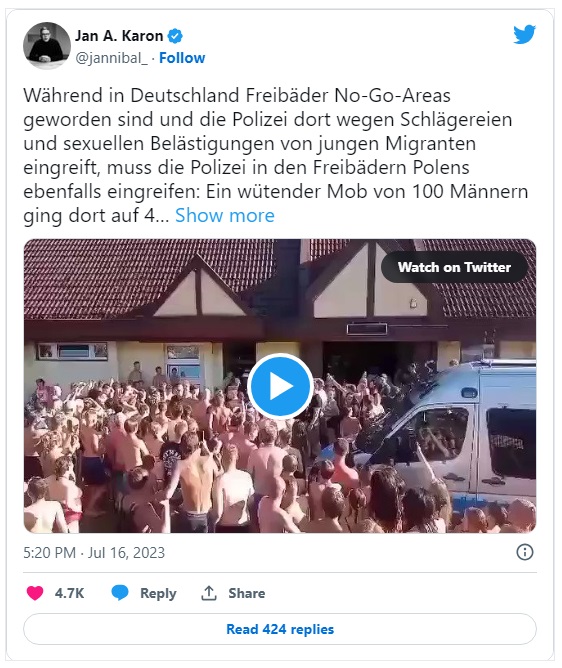Click Watch on Twitter button
This screenshot has height=668, width=562.
[x=454, y=267]
